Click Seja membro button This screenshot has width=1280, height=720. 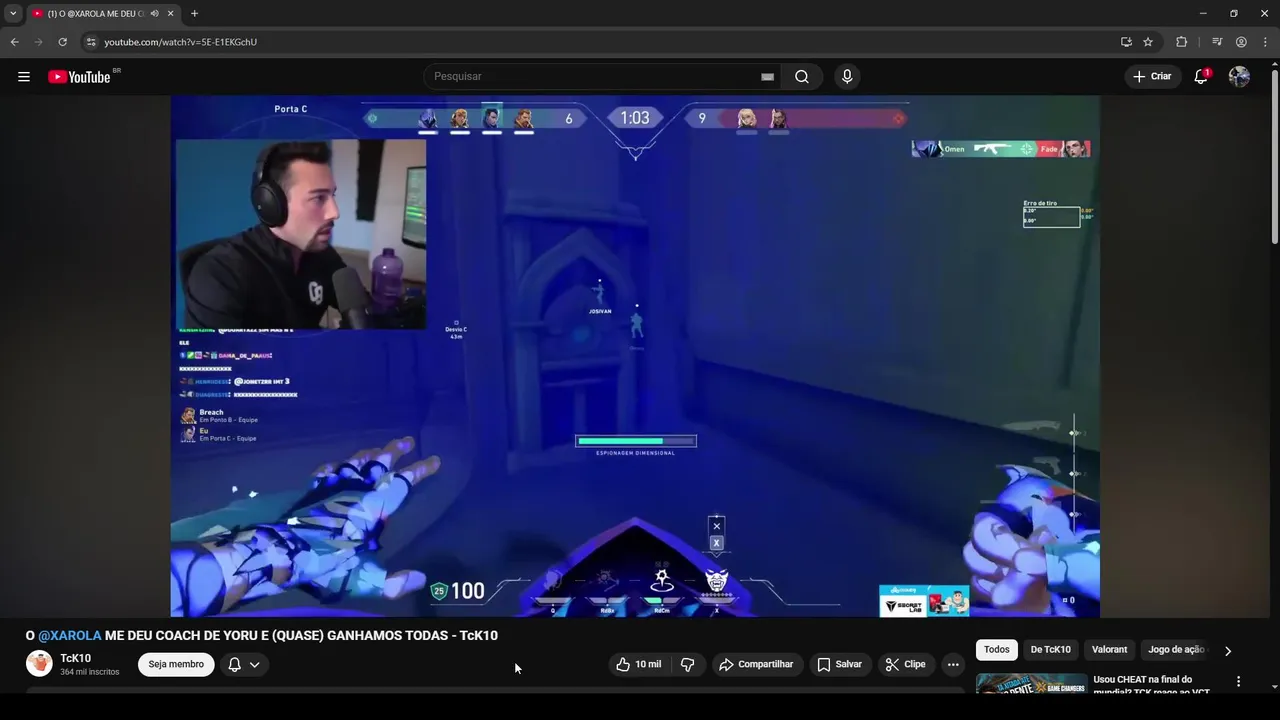[x=176, y=664]
